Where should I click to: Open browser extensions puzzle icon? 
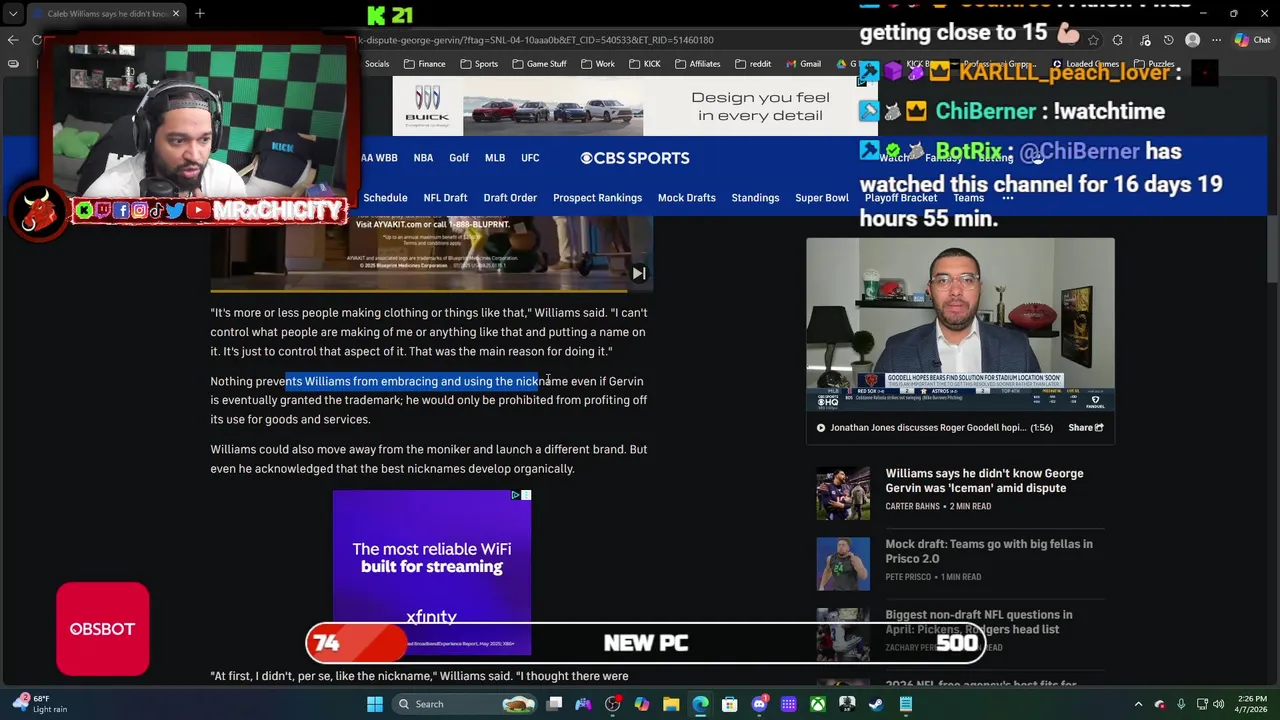[1118, 40]
